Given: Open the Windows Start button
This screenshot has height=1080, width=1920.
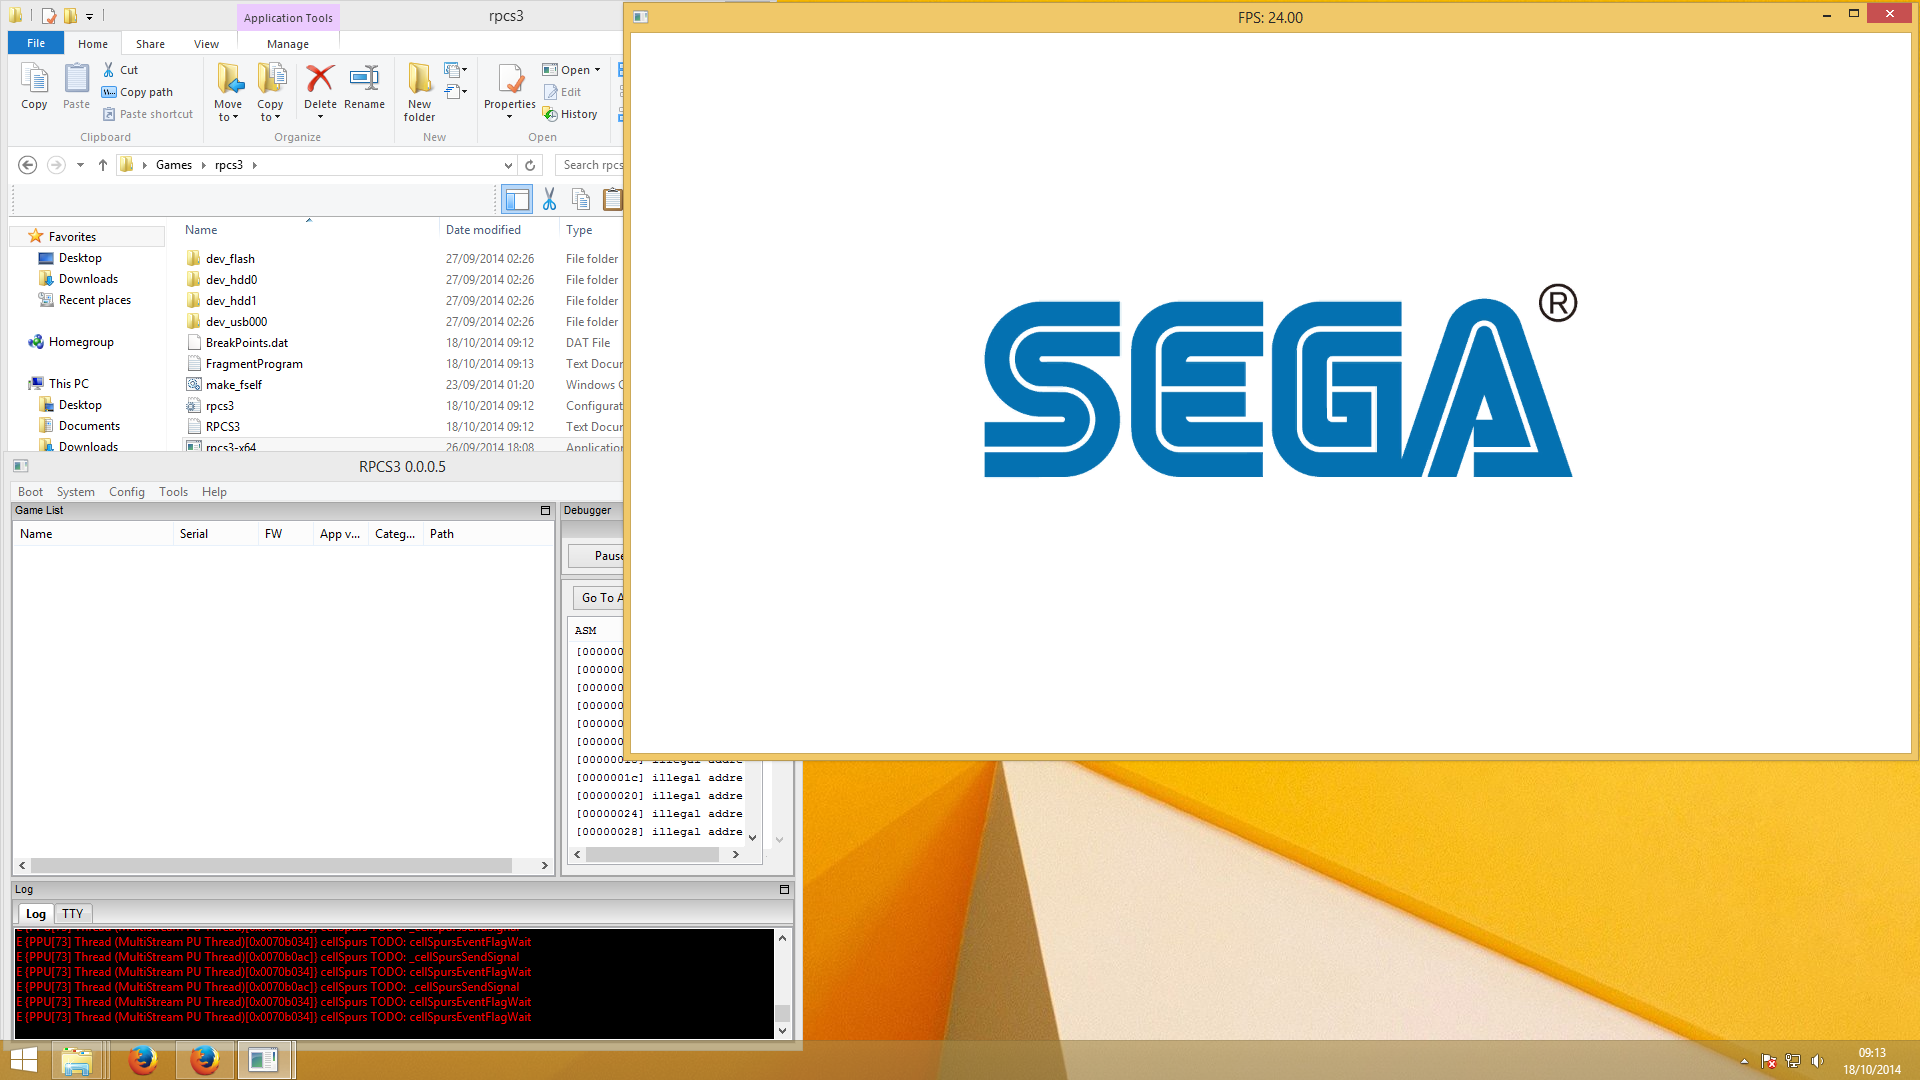Looking at the screenshot, I should tap(24, 1060).
